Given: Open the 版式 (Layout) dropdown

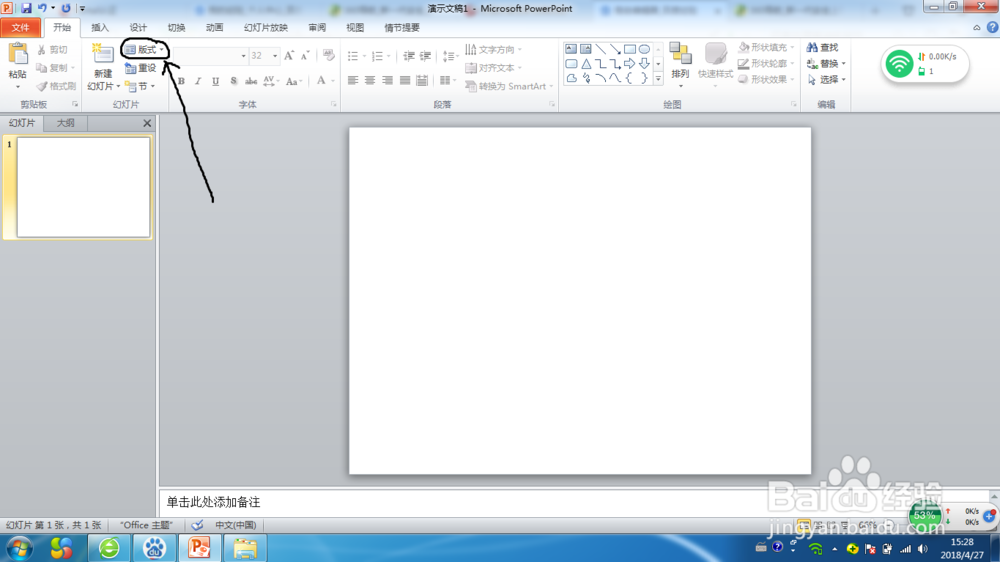Looking at the screenshot, I should [144, 50].
